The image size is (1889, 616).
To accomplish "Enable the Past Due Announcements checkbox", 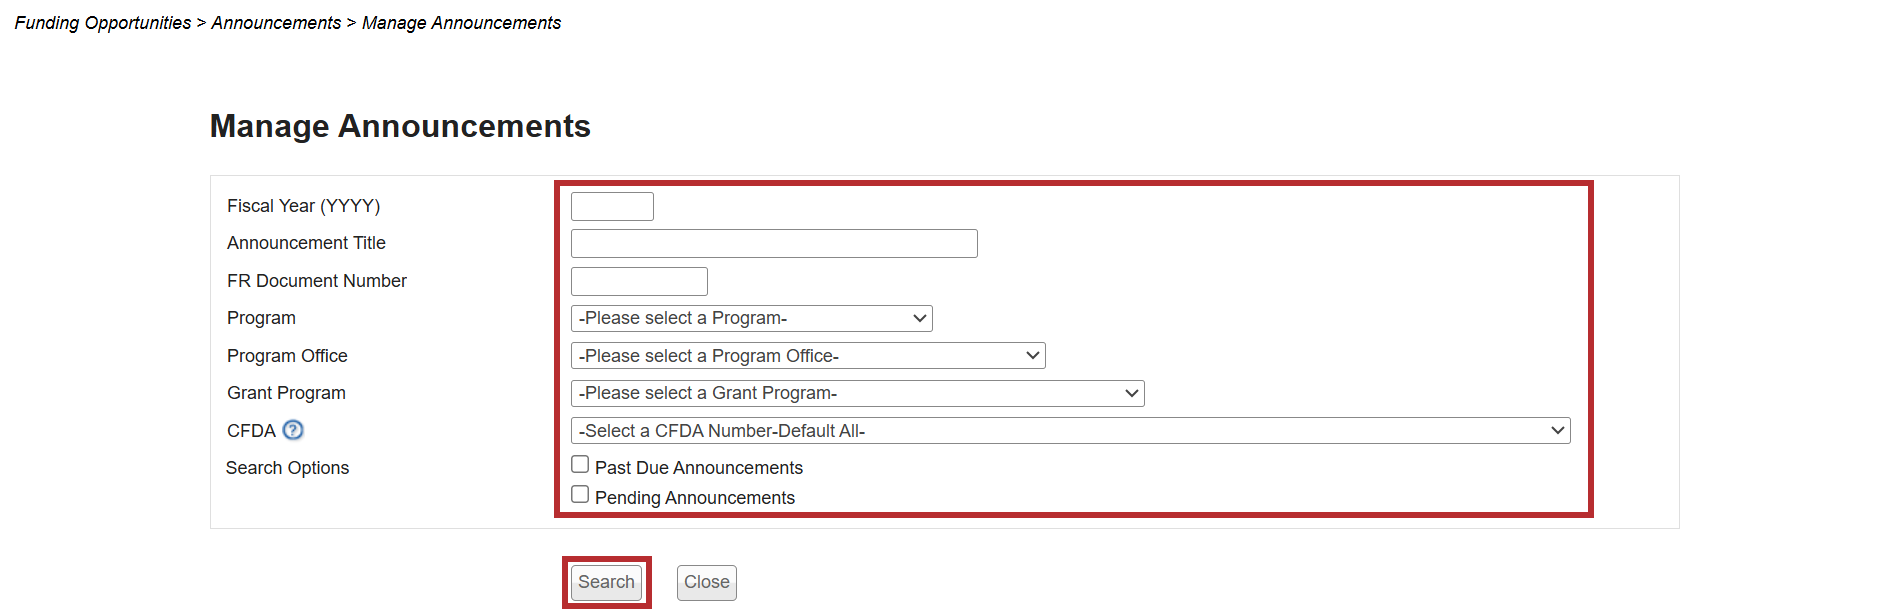I will pyautogui.click(x=580, y=464).
